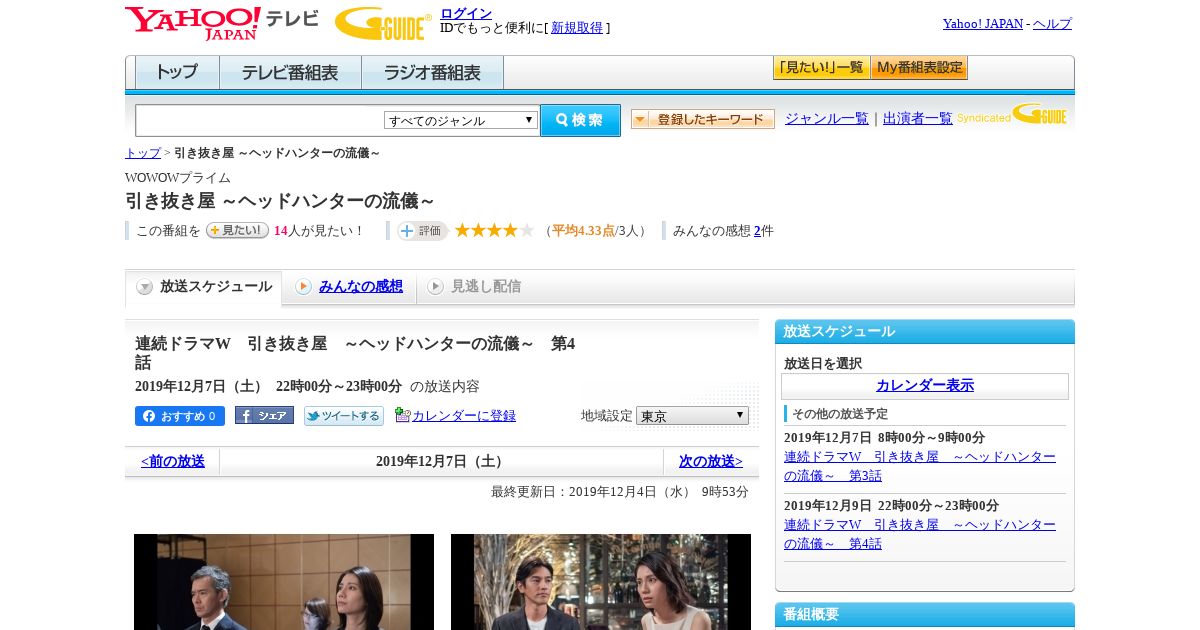The width and height of the screenshot is (1200, 630).
Task: Open the 第3話 broadcast schedule link
Action: point(920,466)
